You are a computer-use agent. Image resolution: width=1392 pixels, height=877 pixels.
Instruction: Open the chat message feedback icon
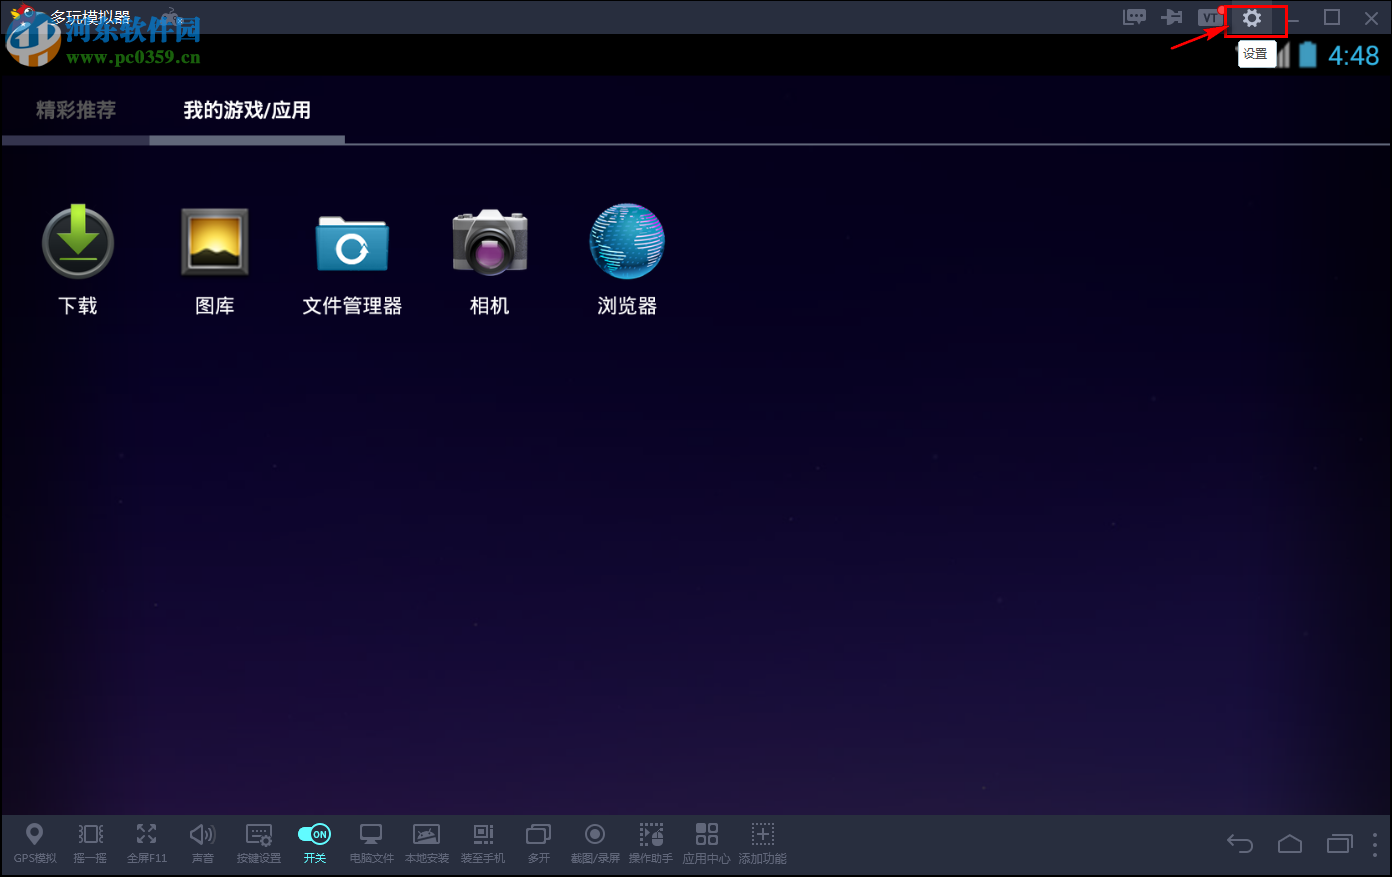click(x=1134, y=17)
